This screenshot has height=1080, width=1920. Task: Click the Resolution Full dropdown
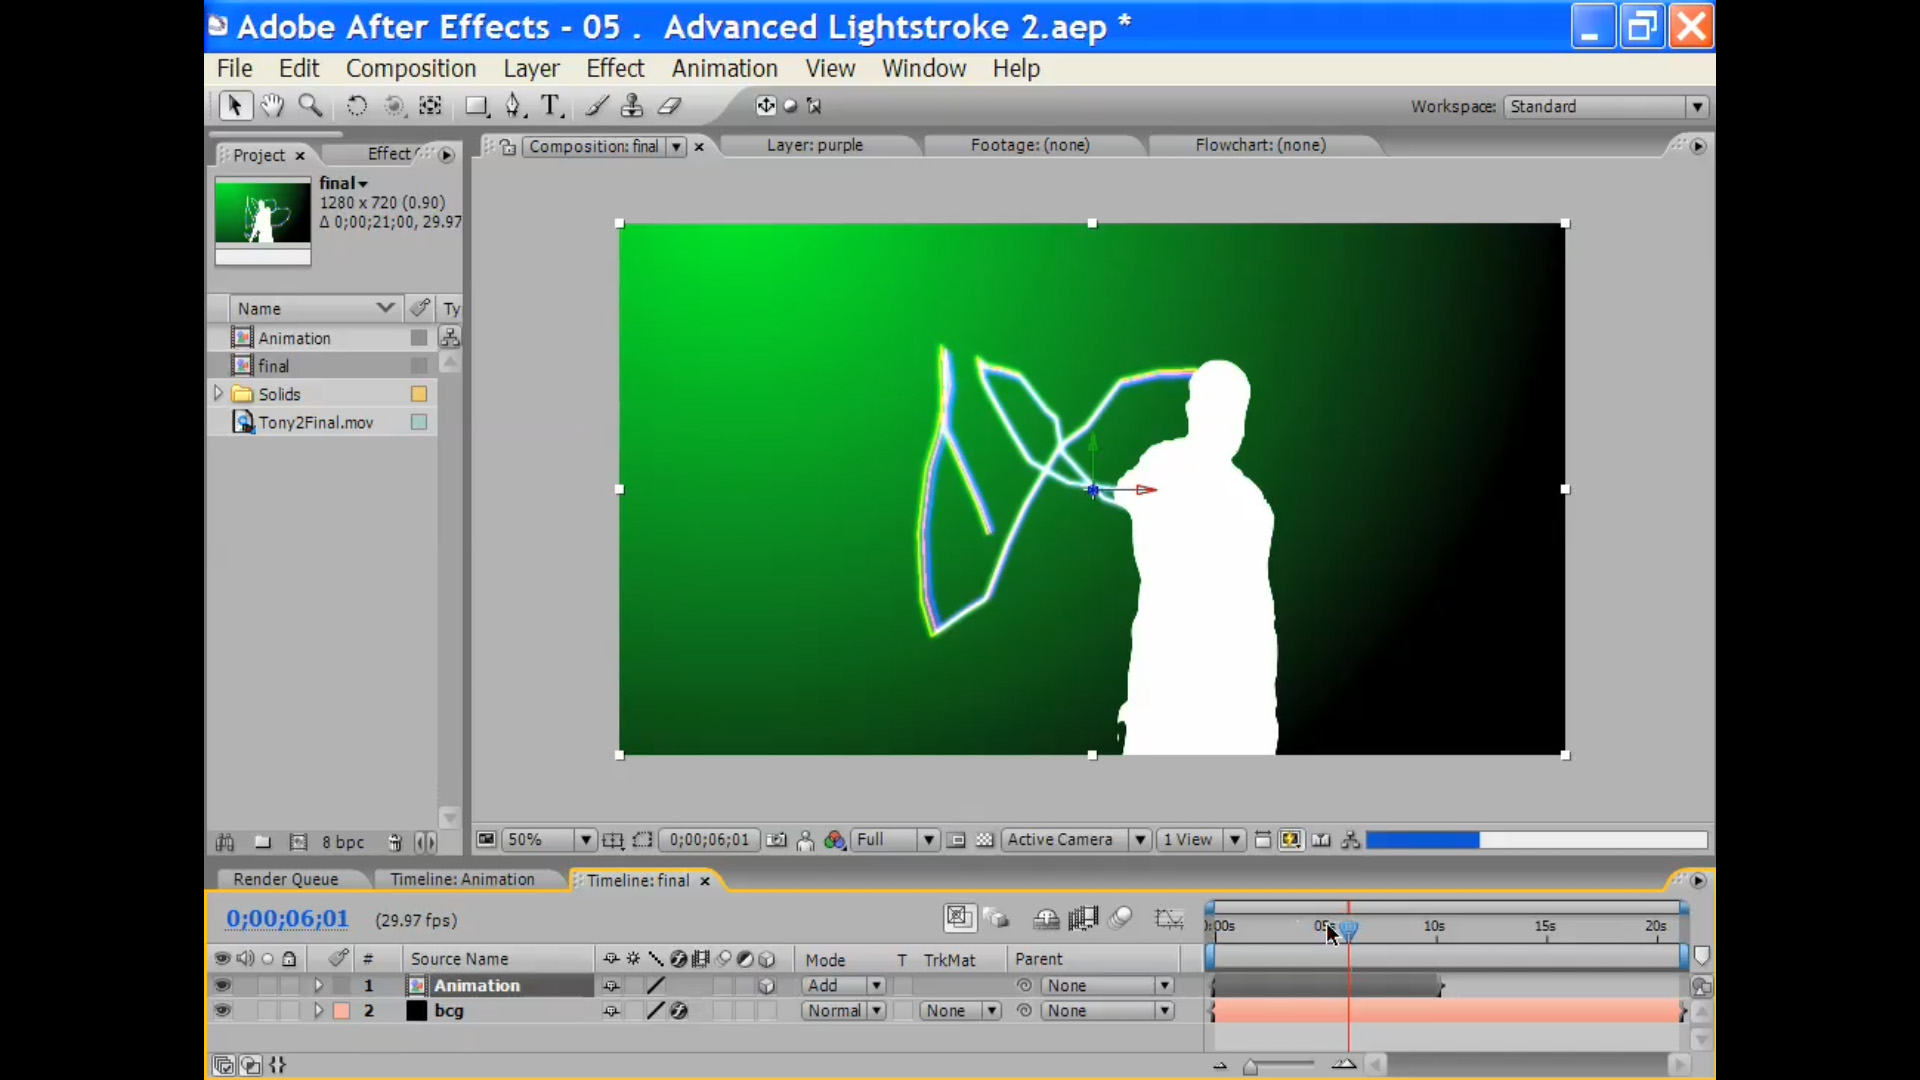click(x=895, y=840)
